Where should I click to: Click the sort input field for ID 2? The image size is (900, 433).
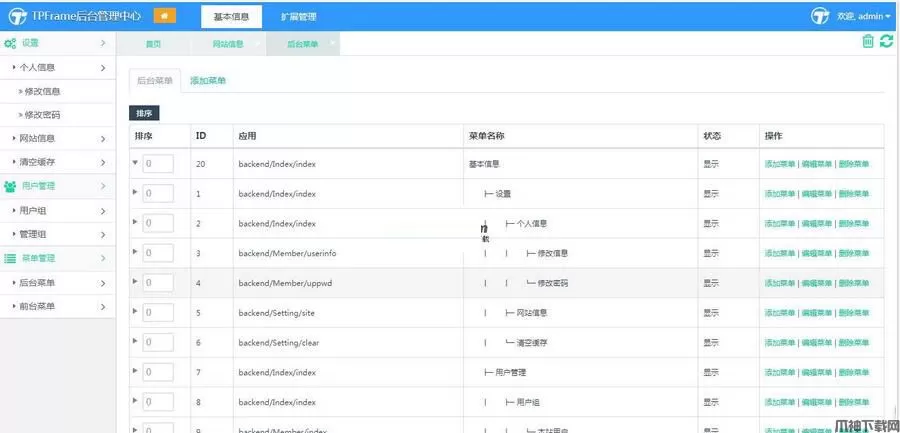click(158, 223)
